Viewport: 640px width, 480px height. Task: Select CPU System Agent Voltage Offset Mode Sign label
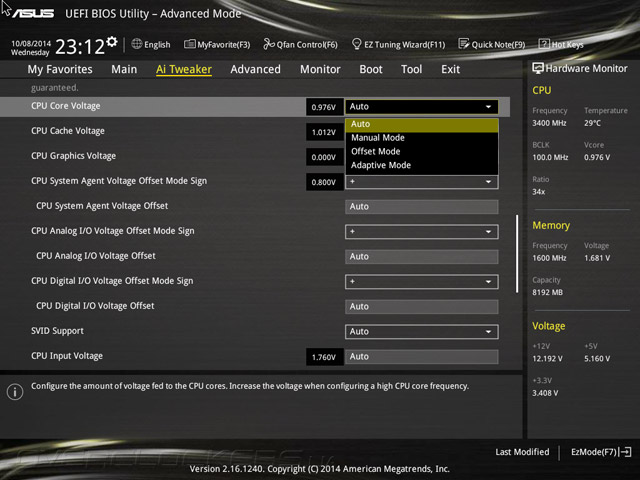point(119,181)
